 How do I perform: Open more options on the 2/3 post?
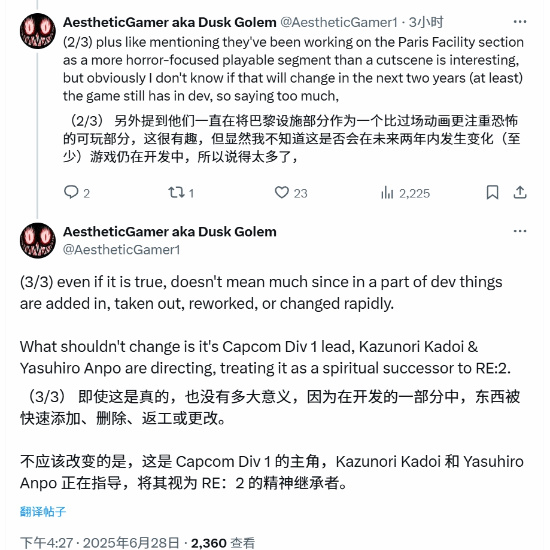519,22
